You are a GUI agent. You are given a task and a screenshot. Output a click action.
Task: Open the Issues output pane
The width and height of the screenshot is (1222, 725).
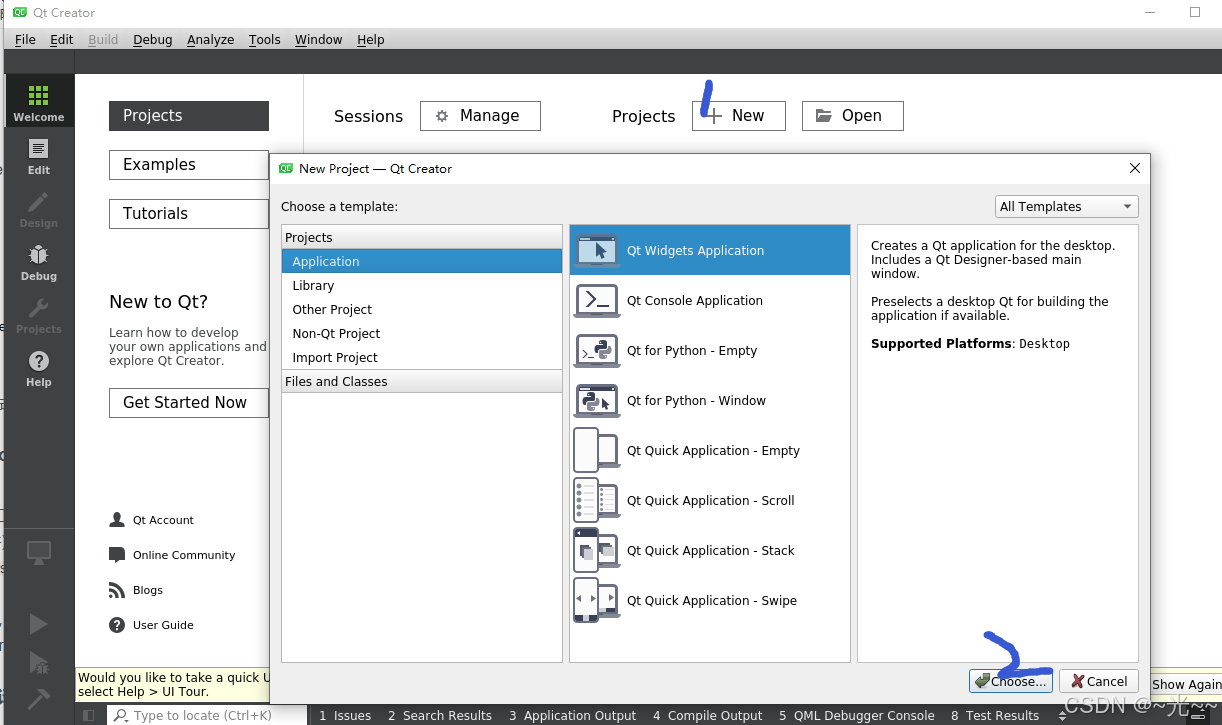tap(344, 715)
